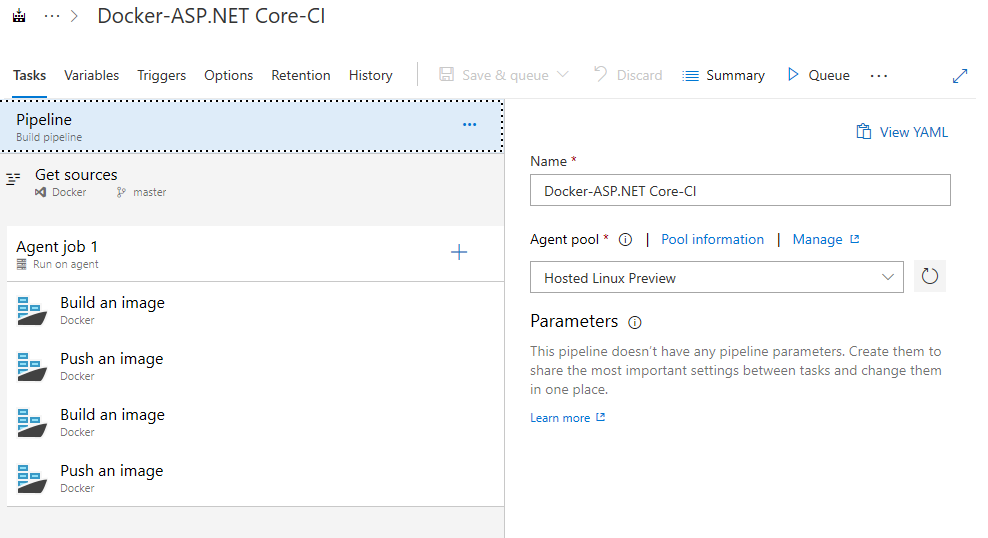Screen dimensions: 988x538
Task: Open the Retention tab
Action: pyautogui.click(x=301, y=76)
